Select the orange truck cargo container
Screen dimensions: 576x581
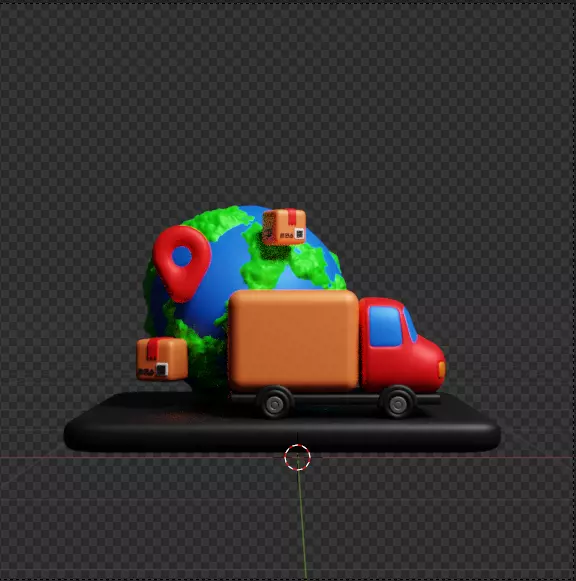293,340
